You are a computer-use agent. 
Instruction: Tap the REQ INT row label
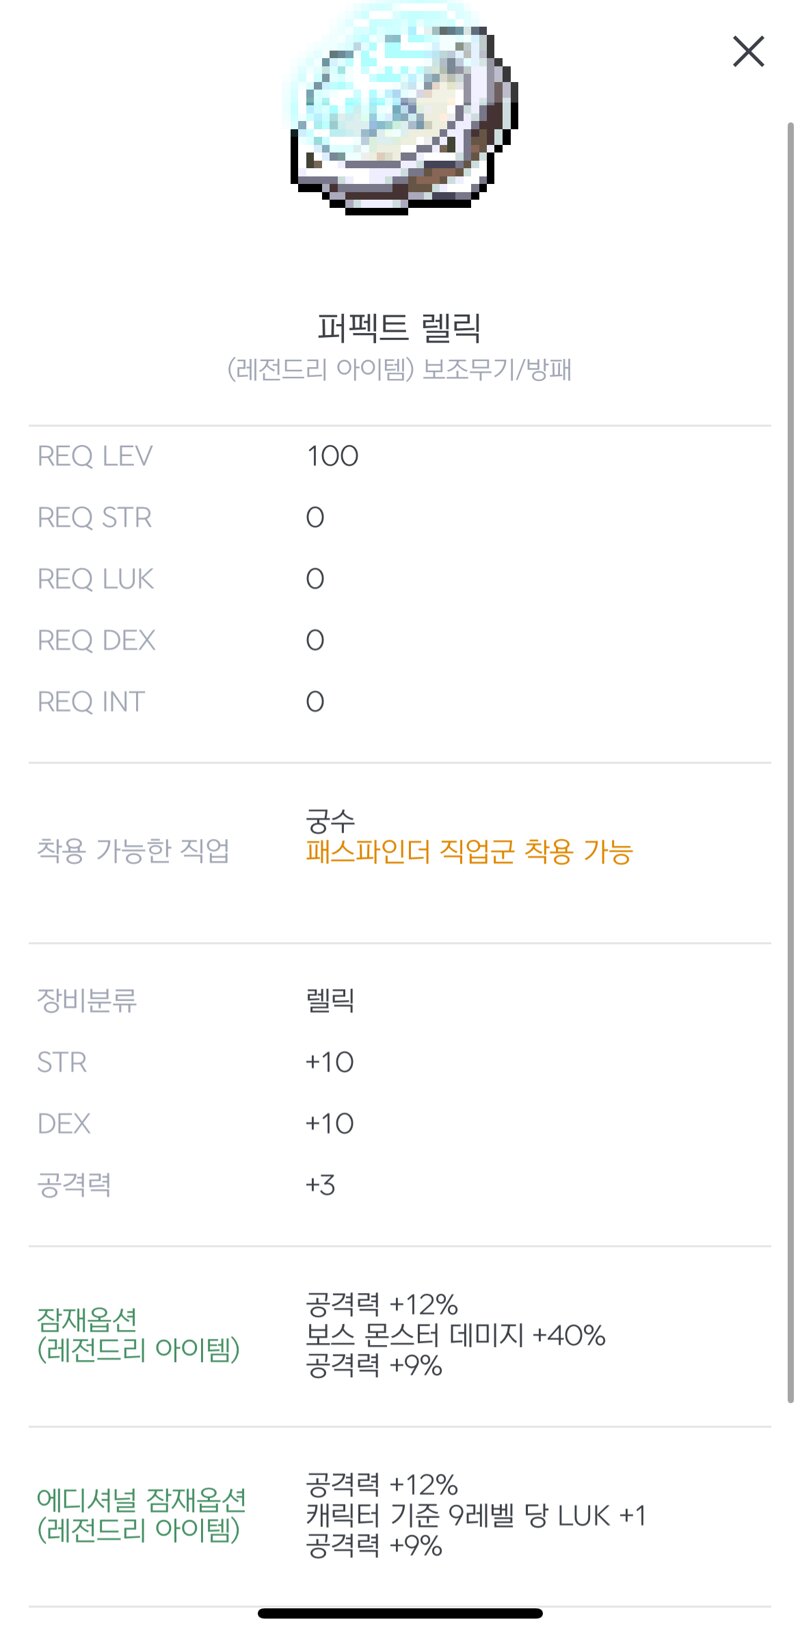coord(91,702)
